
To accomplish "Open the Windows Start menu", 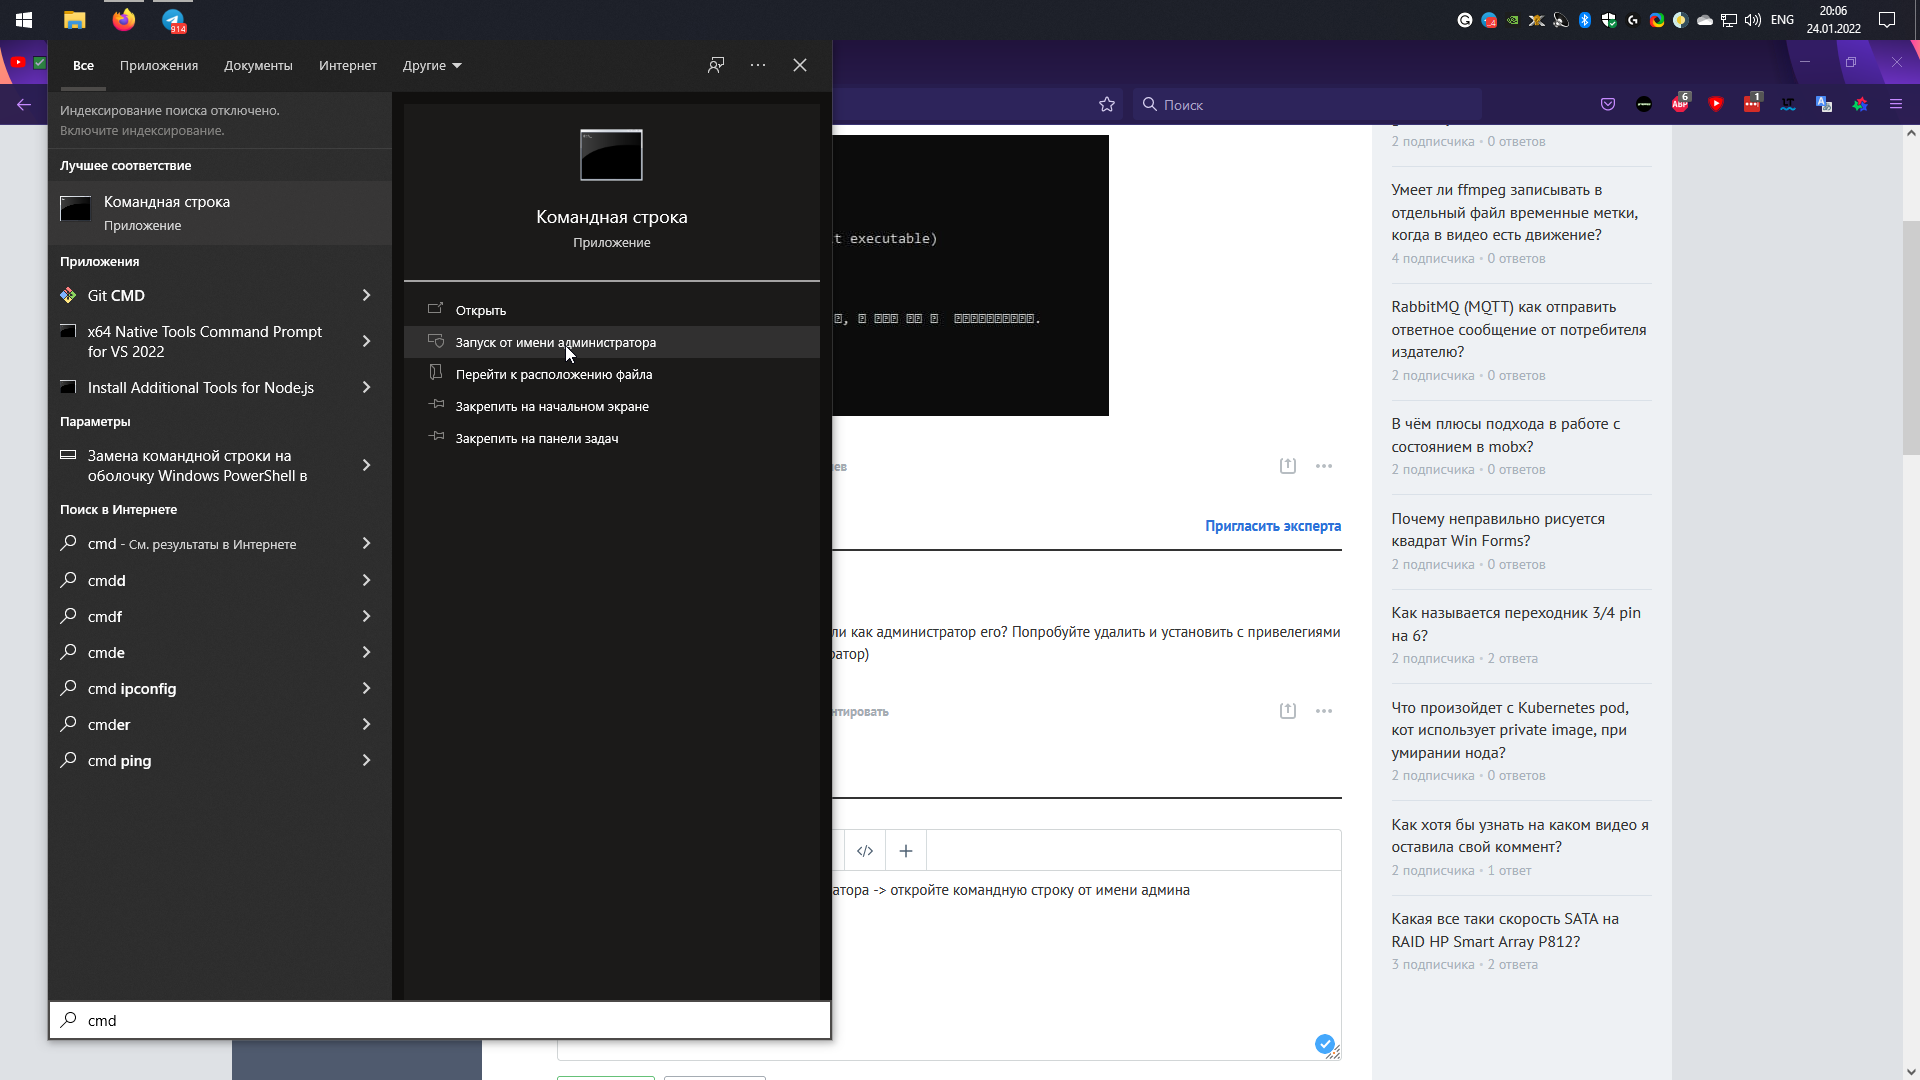I will point(24,19).
